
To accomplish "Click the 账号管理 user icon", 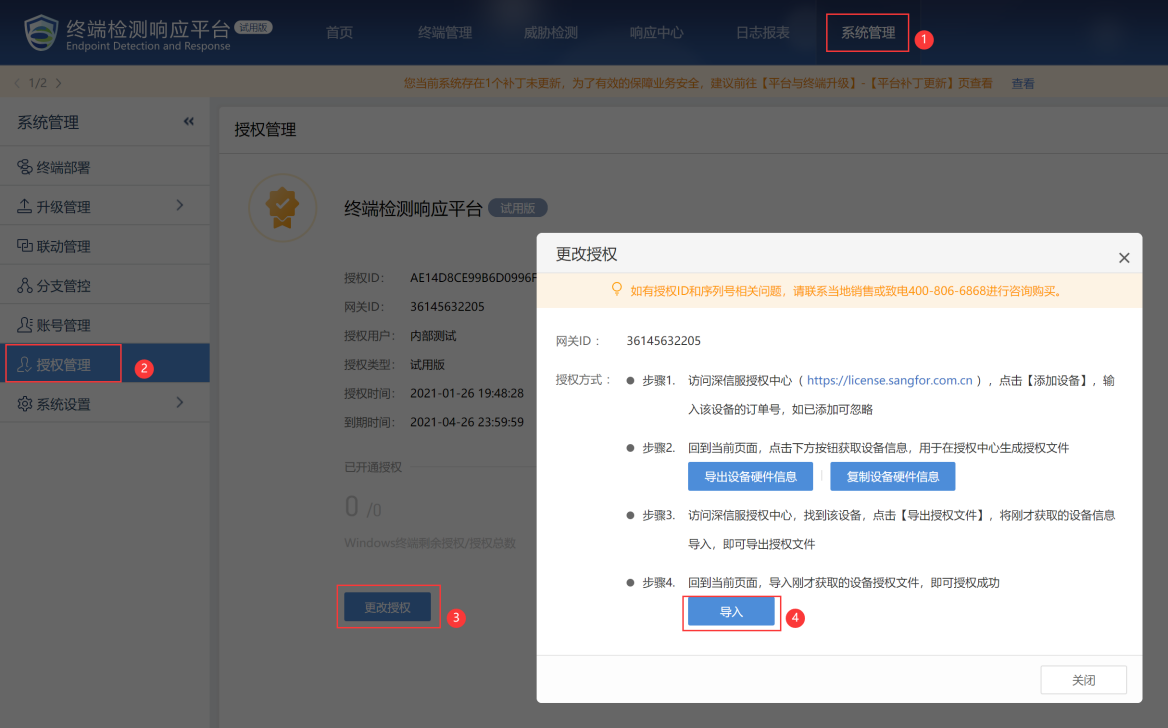I will [x=25, y=325].
